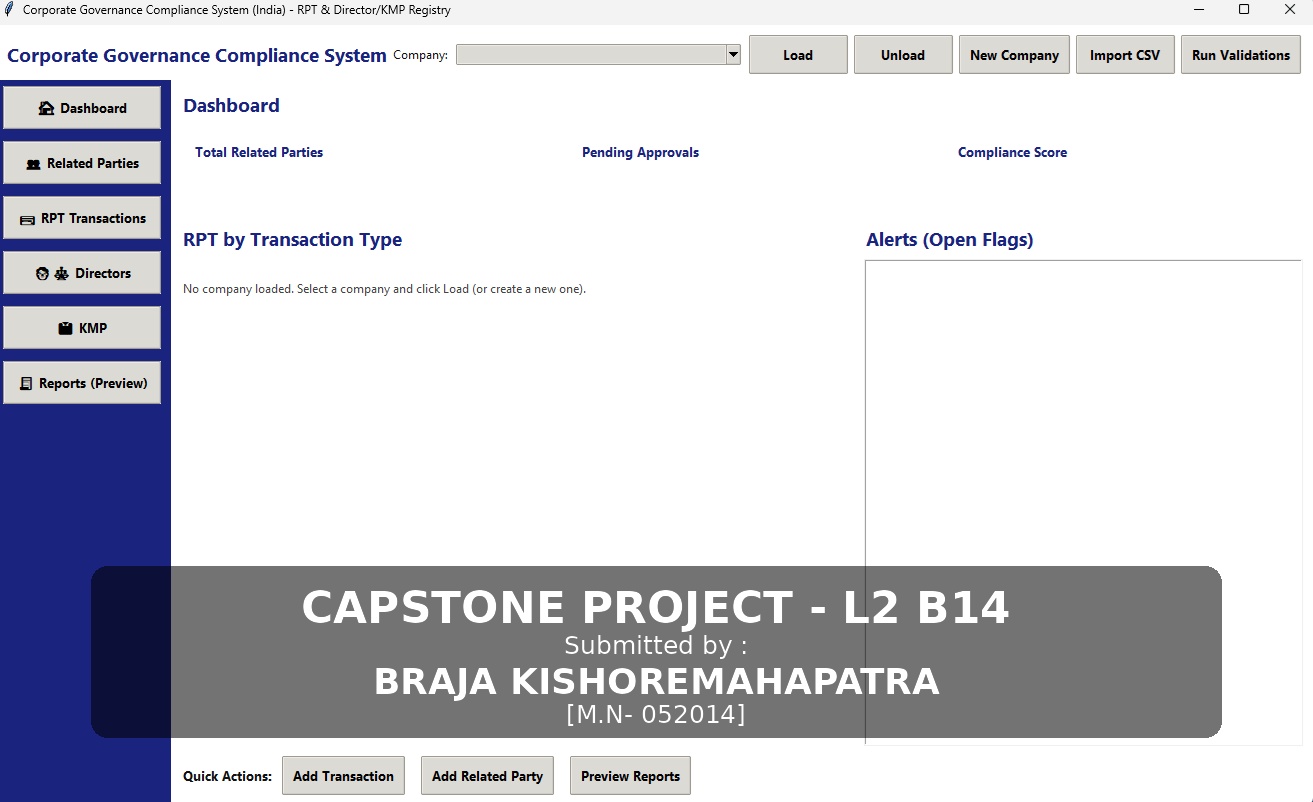Select Directors in the left sidebar
The image size is (1313, 802).
[82, 273]
